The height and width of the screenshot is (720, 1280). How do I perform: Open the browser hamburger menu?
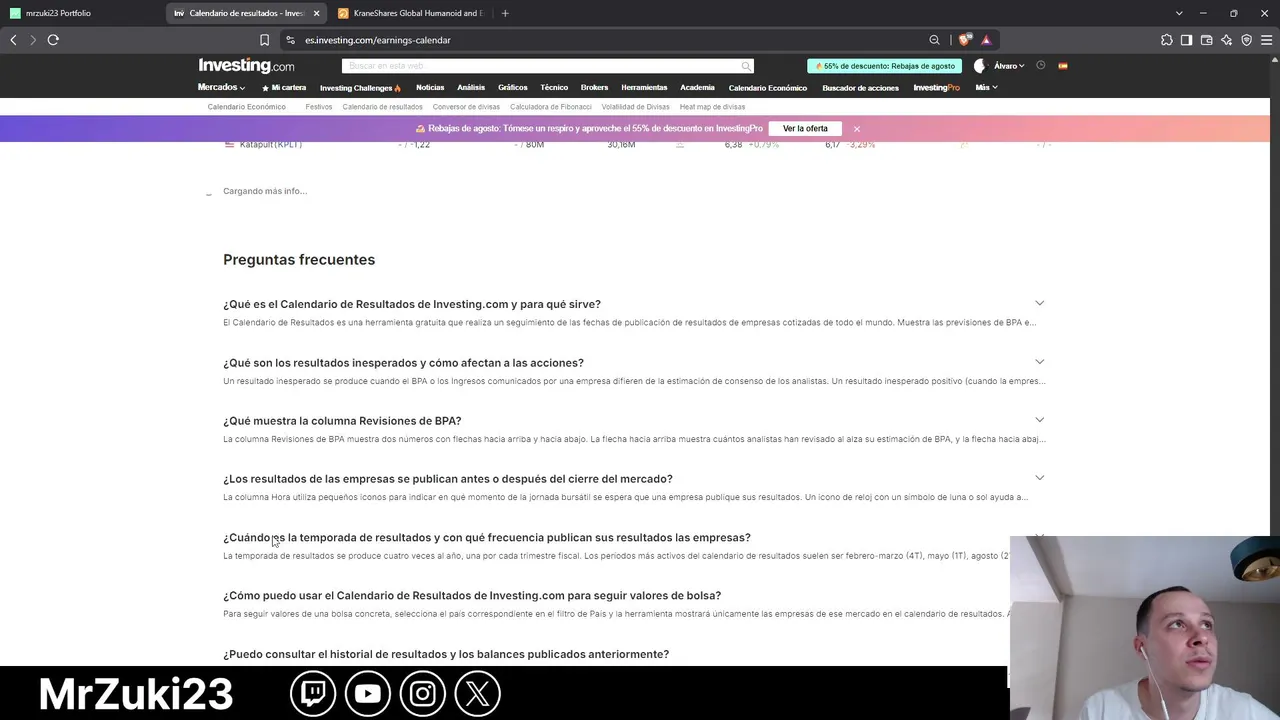(1266, 40)
